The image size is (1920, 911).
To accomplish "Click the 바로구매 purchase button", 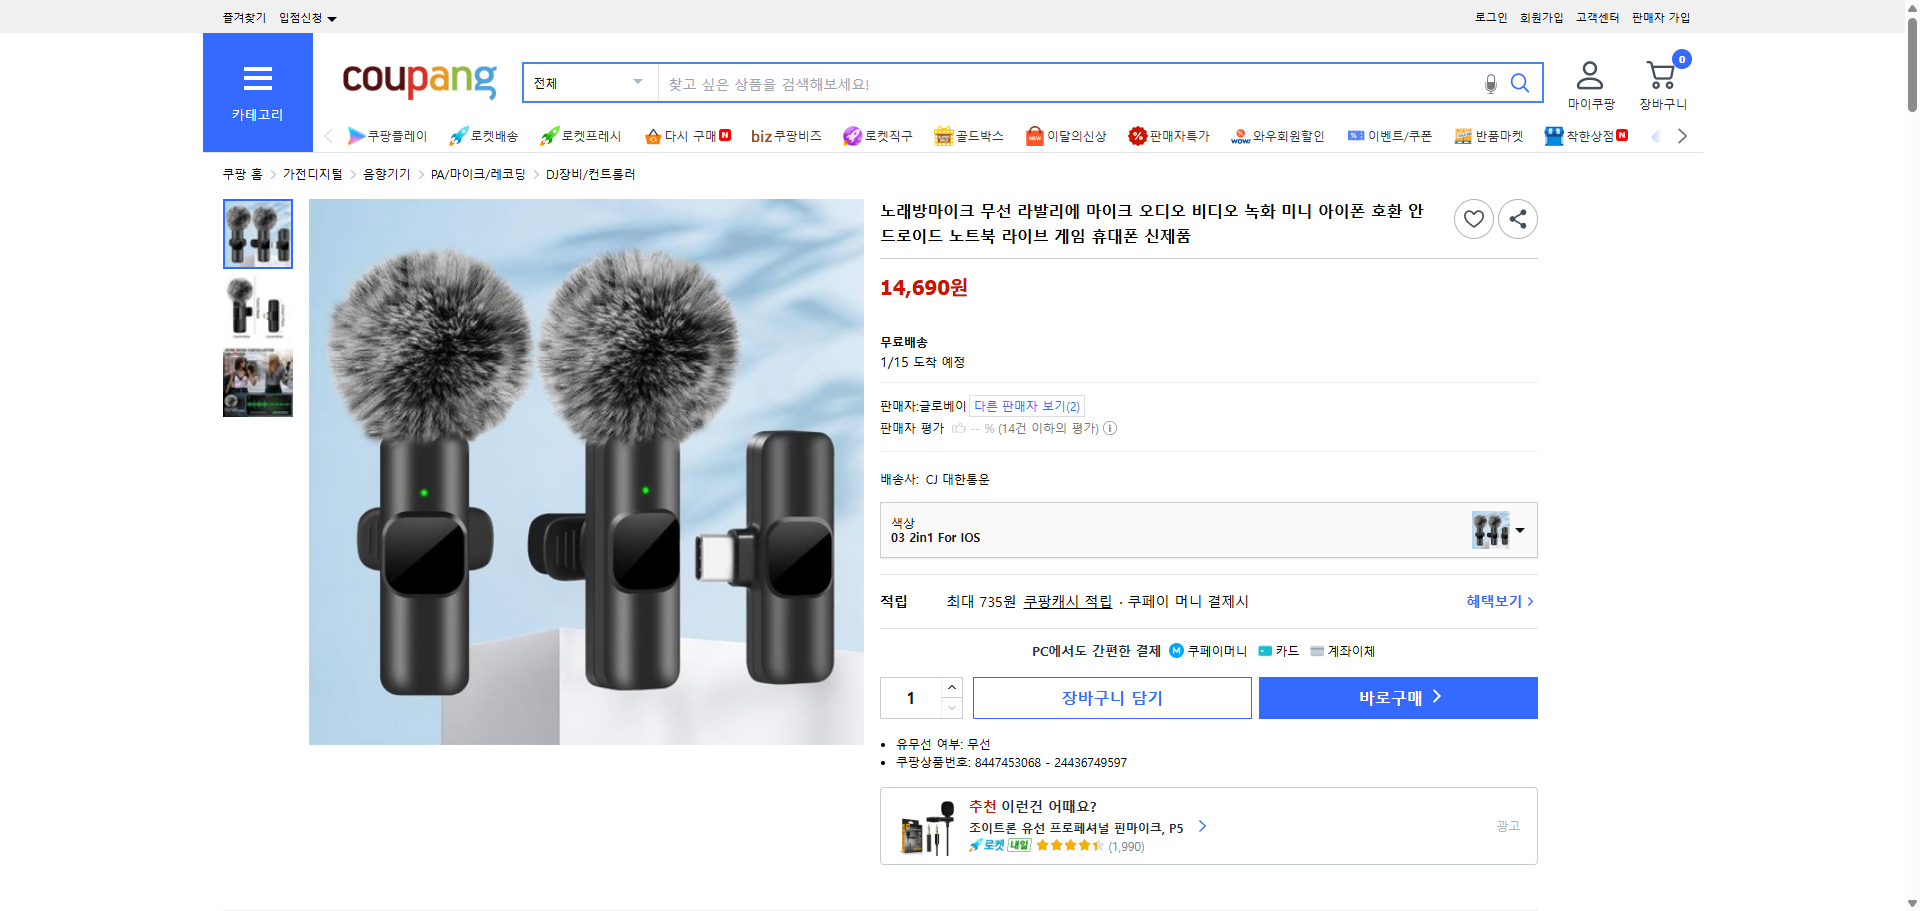I will [1397, 697].
